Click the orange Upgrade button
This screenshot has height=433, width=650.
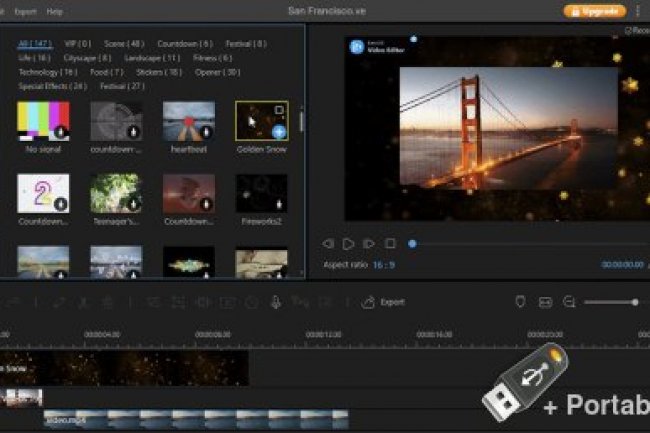tap(595, 11)
